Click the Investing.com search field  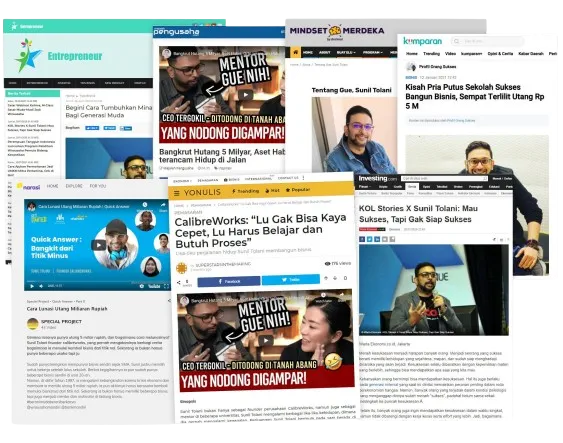tap(444, 178)
